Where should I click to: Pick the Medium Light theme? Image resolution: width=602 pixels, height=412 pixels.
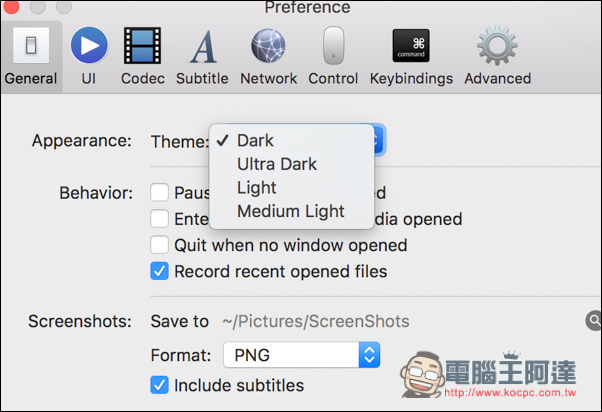[x=292, y=211]
